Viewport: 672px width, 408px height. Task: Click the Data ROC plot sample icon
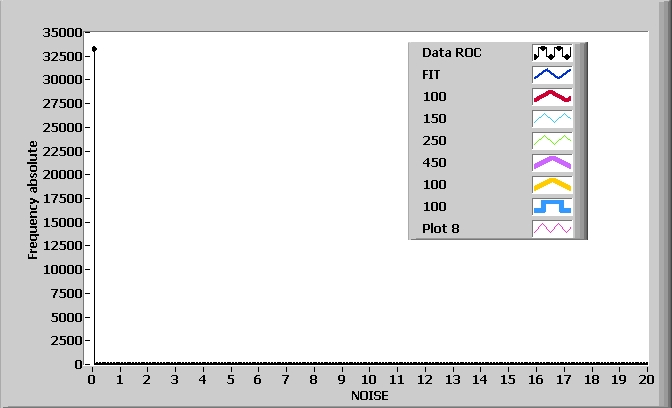[x=552, y=52]
